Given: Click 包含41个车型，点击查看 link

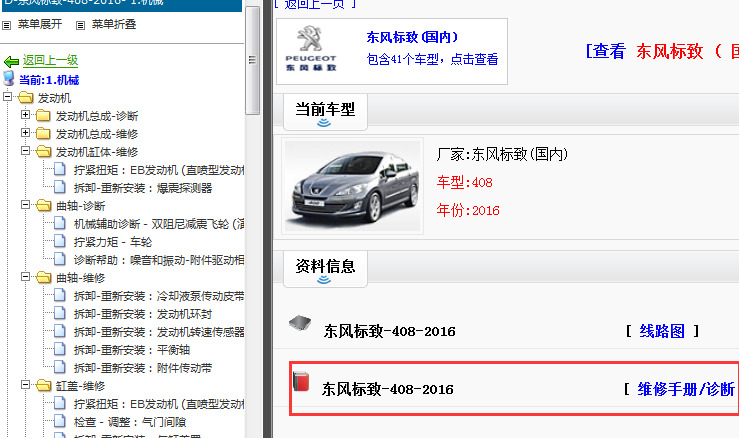Looking at the screenshot, I should tap(432, 59).
